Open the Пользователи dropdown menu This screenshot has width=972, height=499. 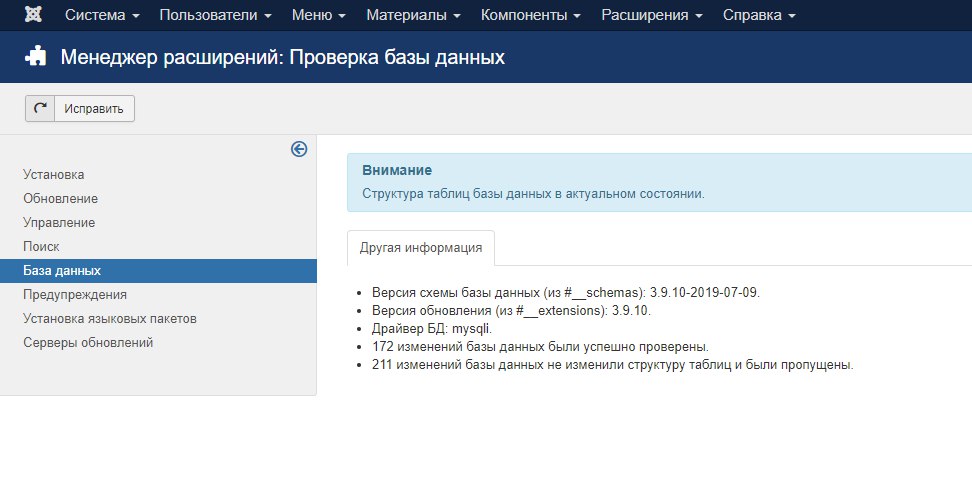216,15
